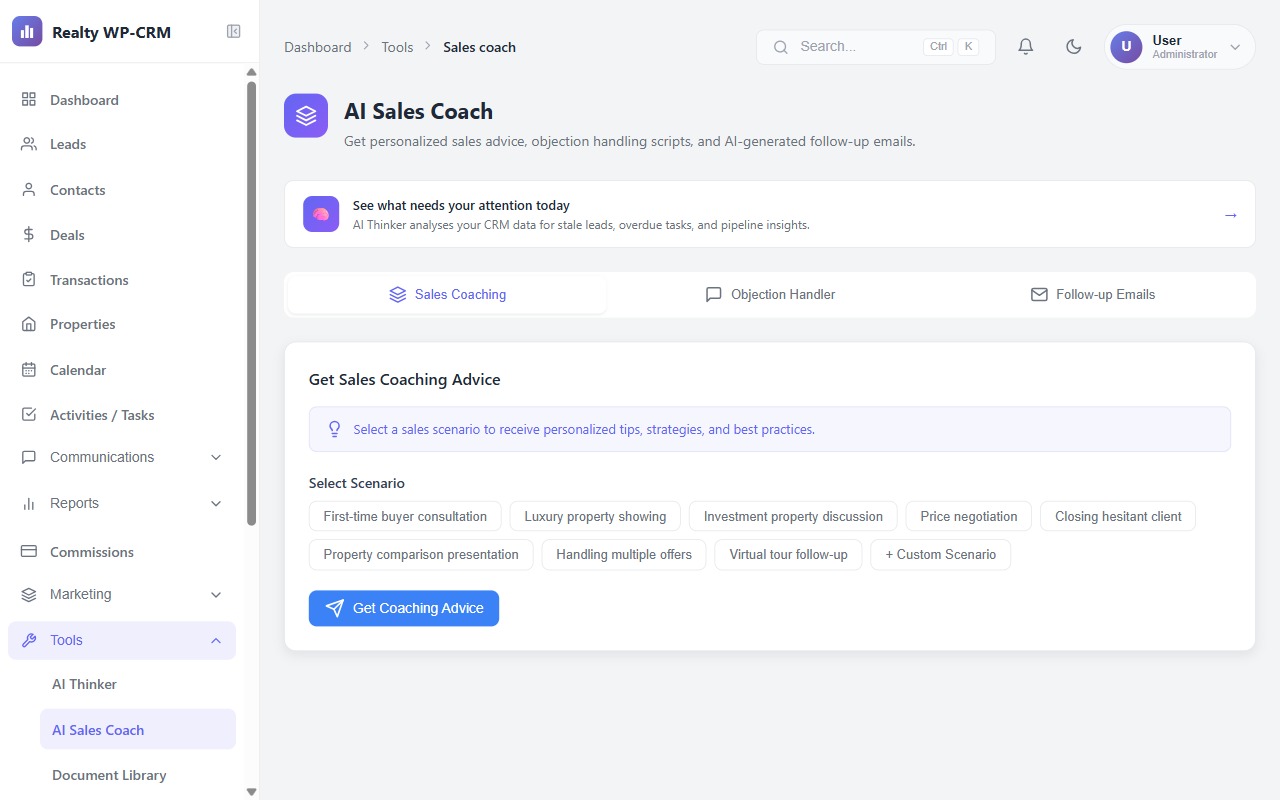
Task: Select First-time buyer consultation scenario
Action: pyautogui.click(x=405, y=517)
